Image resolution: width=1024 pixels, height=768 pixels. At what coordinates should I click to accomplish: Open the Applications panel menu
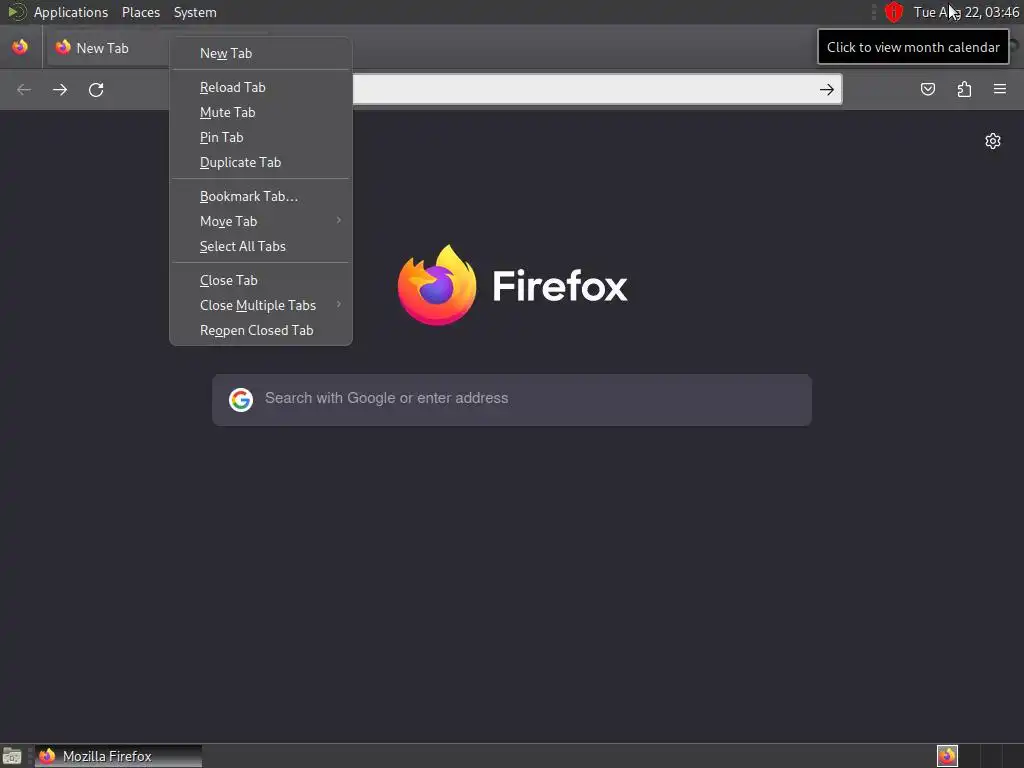(71, 12)
